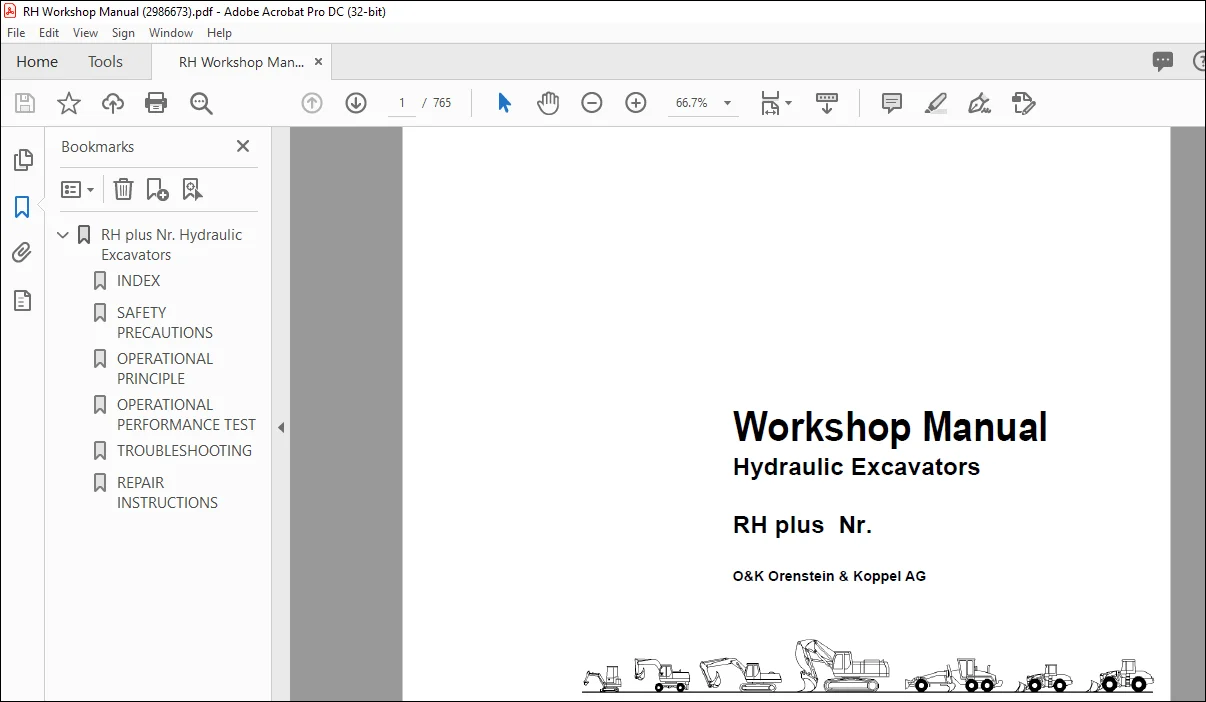Switch to the Tools tab

(x=105, y=62)
